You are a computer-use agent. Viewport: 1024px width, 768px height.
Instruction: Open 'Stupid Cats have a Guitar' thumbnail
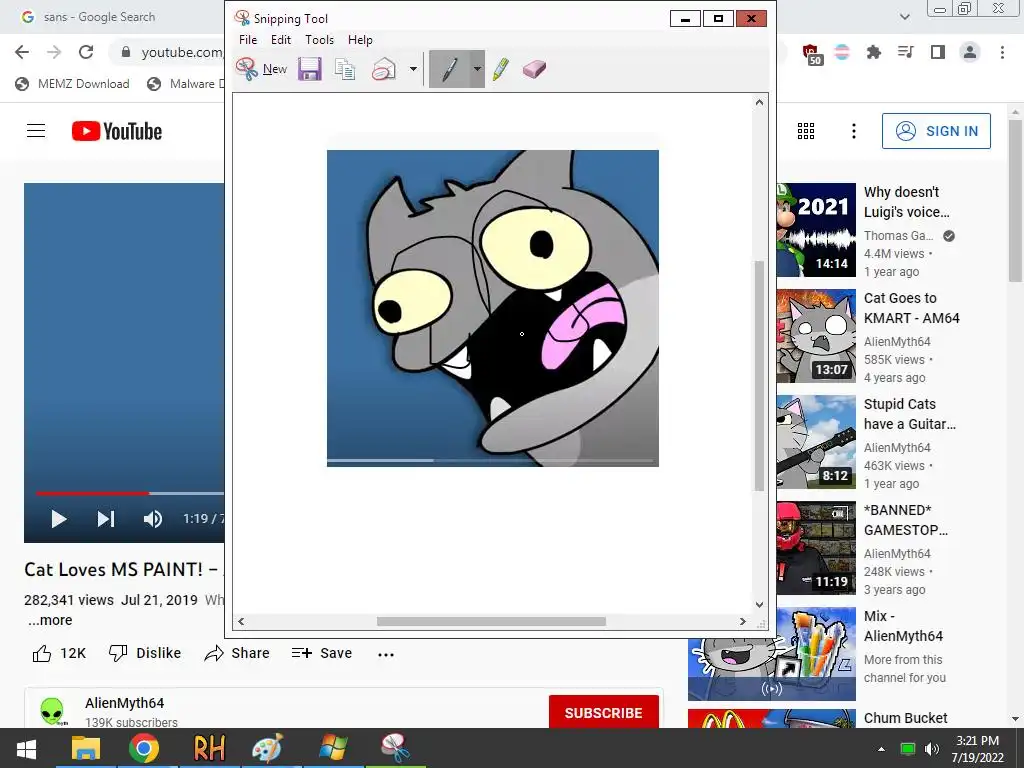816,442
